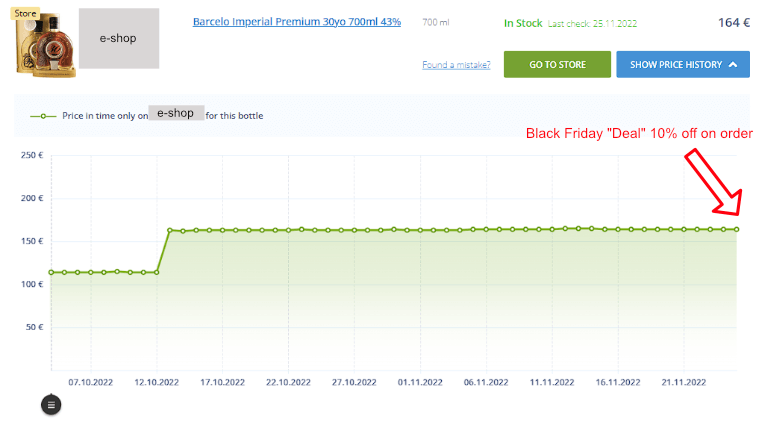Click the '22.10.2022' x-axis date label

click(x=288, y=382)
